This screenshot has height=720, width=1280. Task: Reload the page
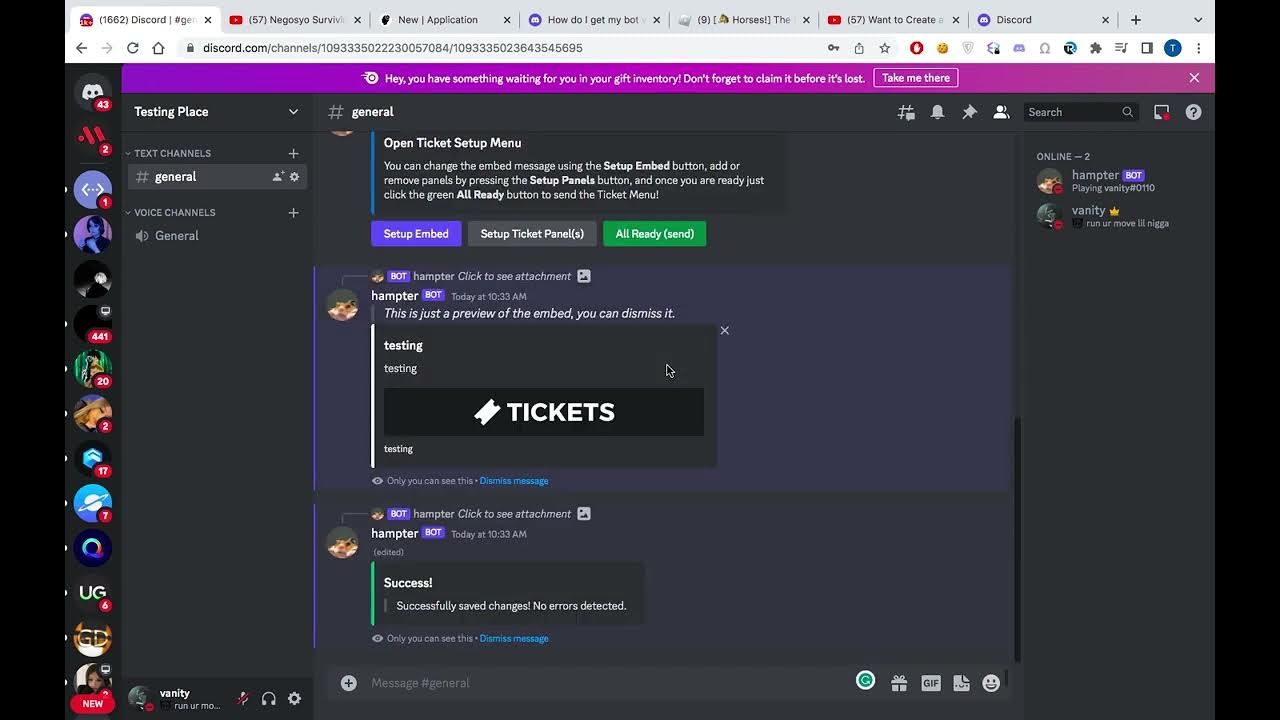click(133, 48)
